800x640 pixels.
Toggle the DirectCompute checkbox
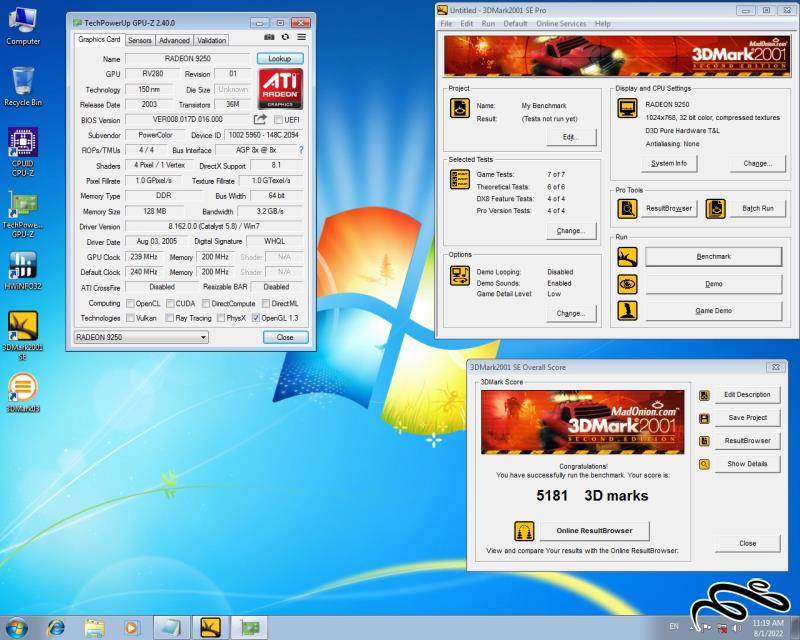[206, 303]
